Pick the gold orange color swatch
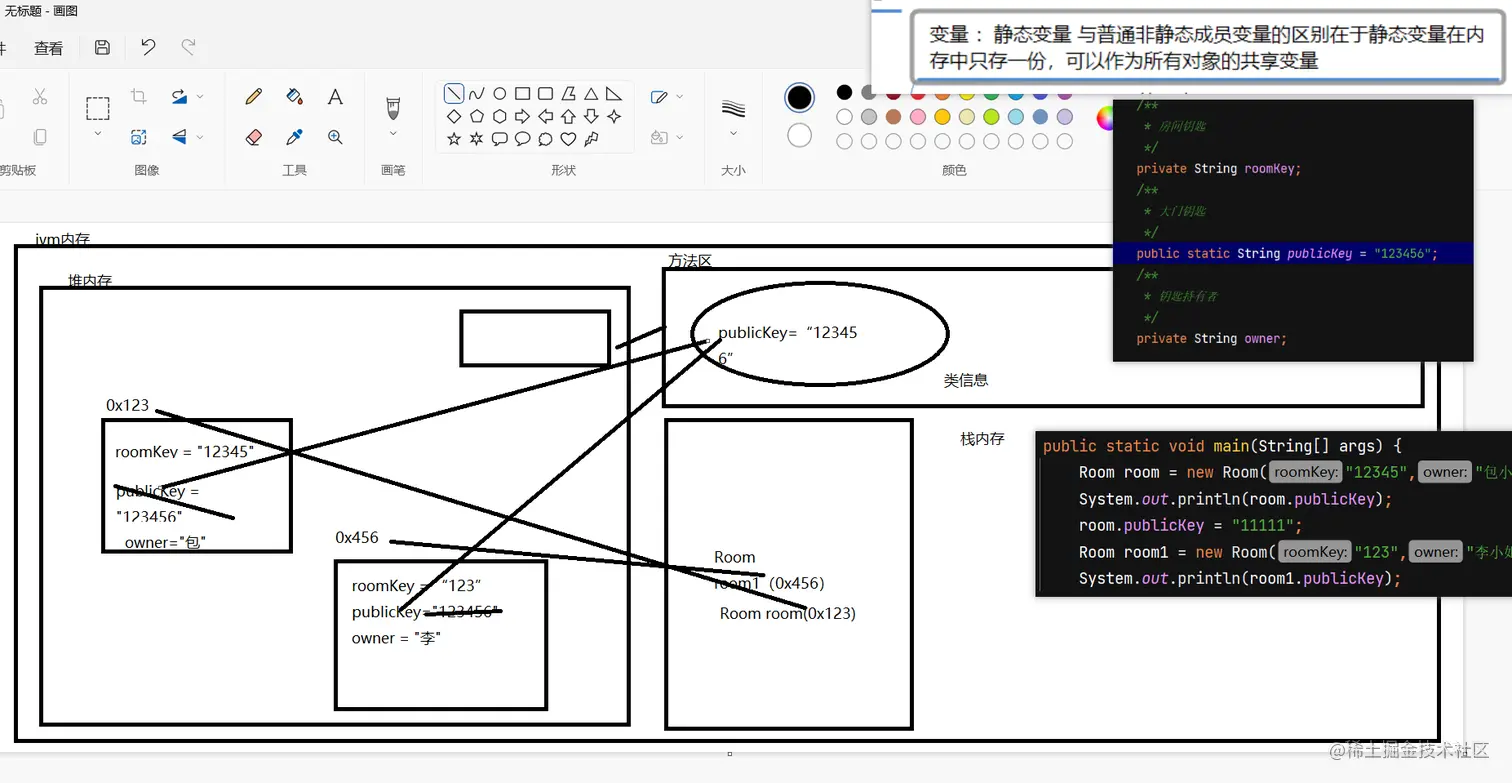The width and height of the screenshot is (1512, 783). [x=942, y=117]
